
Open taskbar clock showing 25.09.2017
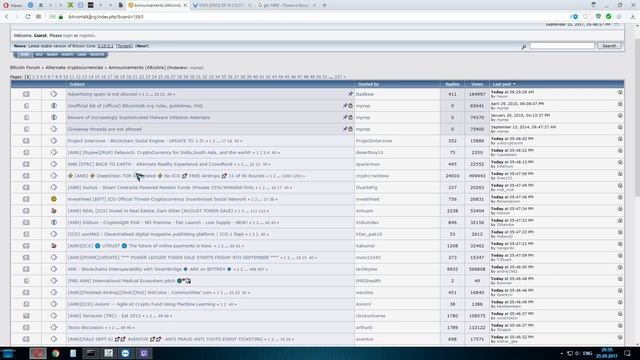coord(607,353)
